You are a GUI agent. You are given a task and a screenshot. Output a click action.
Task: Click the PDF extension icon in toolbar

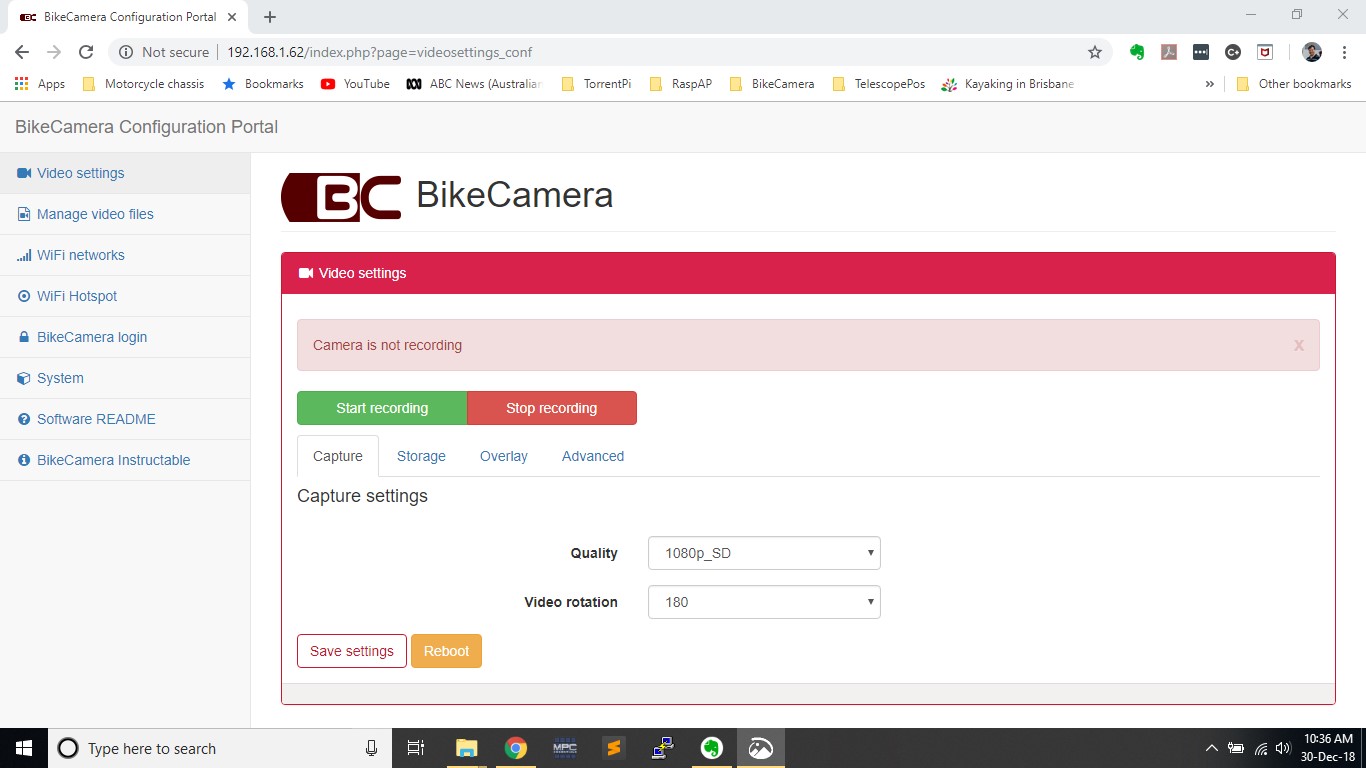click(1169, 52)
